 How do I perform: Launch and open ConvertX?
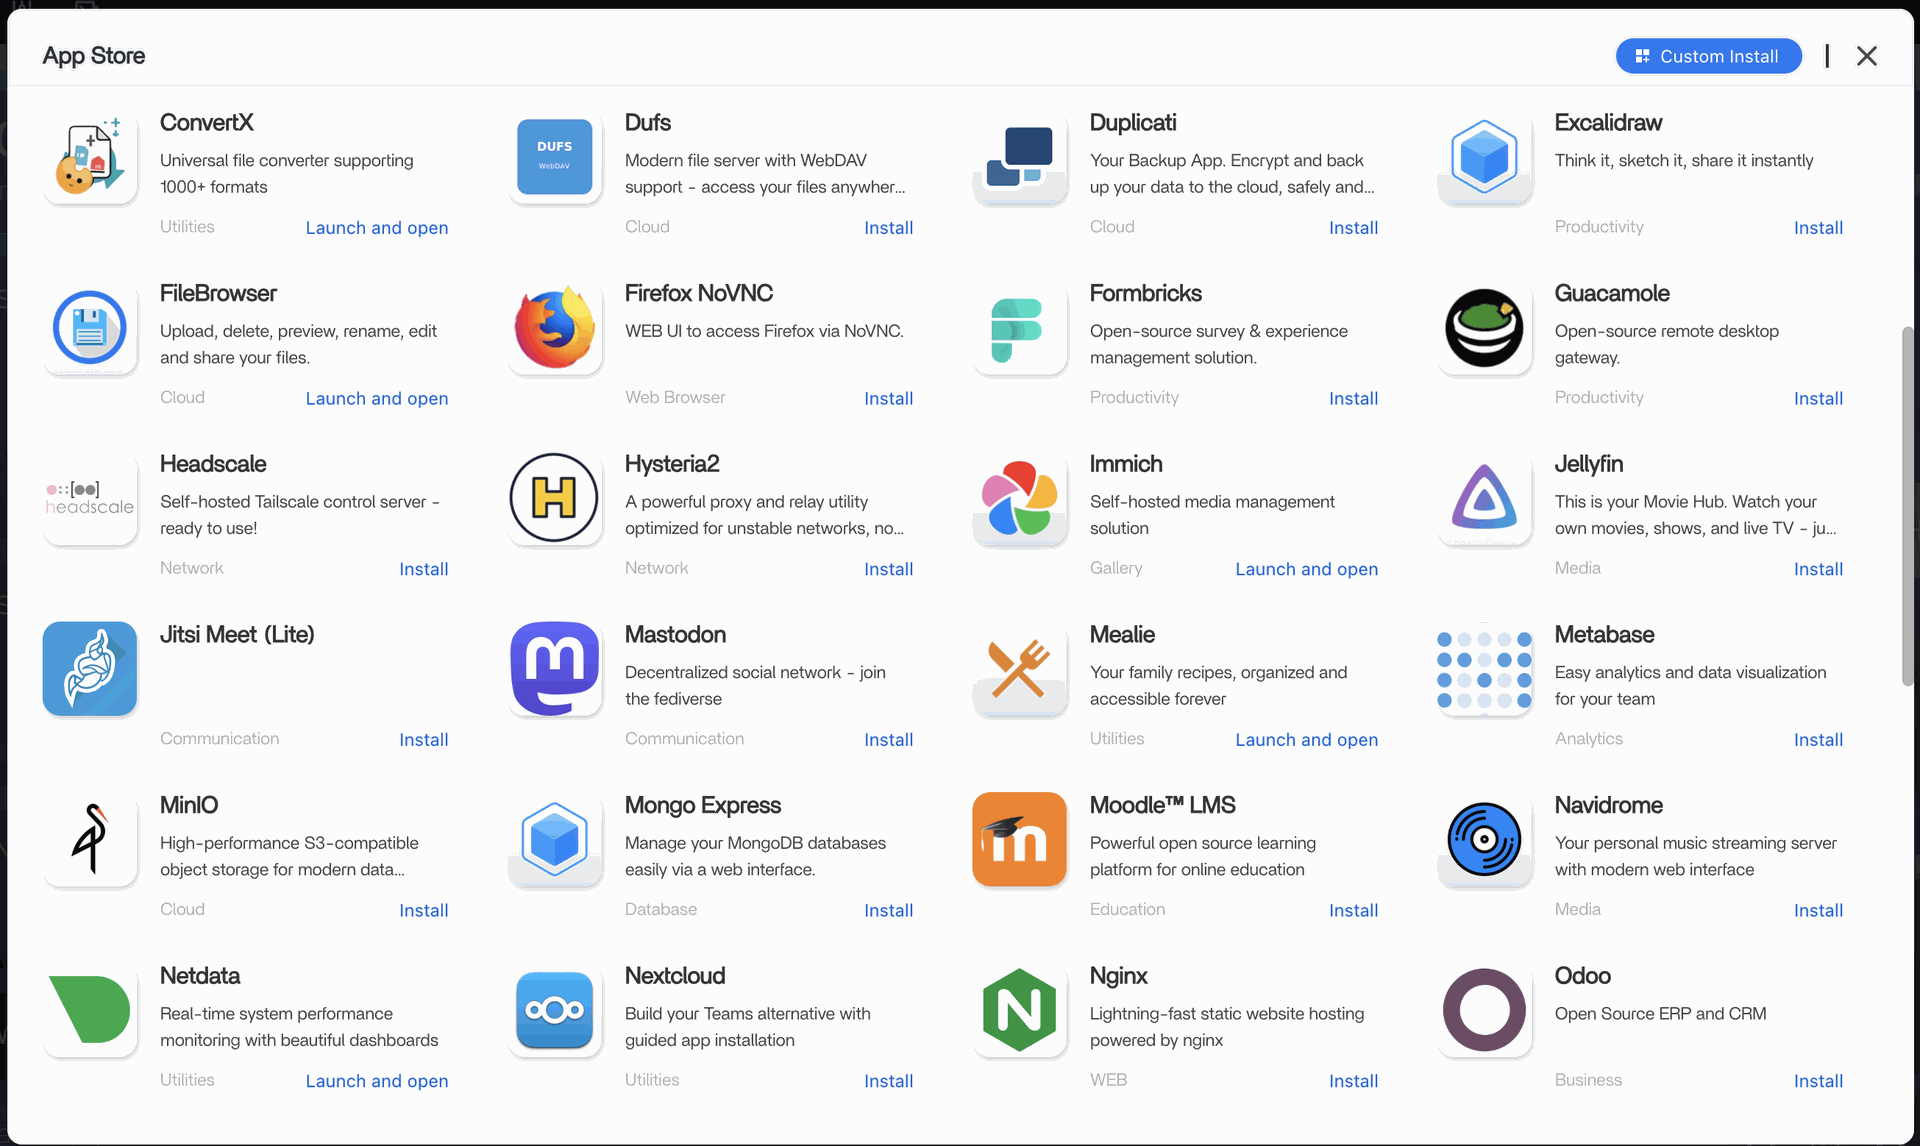[376, 228]
